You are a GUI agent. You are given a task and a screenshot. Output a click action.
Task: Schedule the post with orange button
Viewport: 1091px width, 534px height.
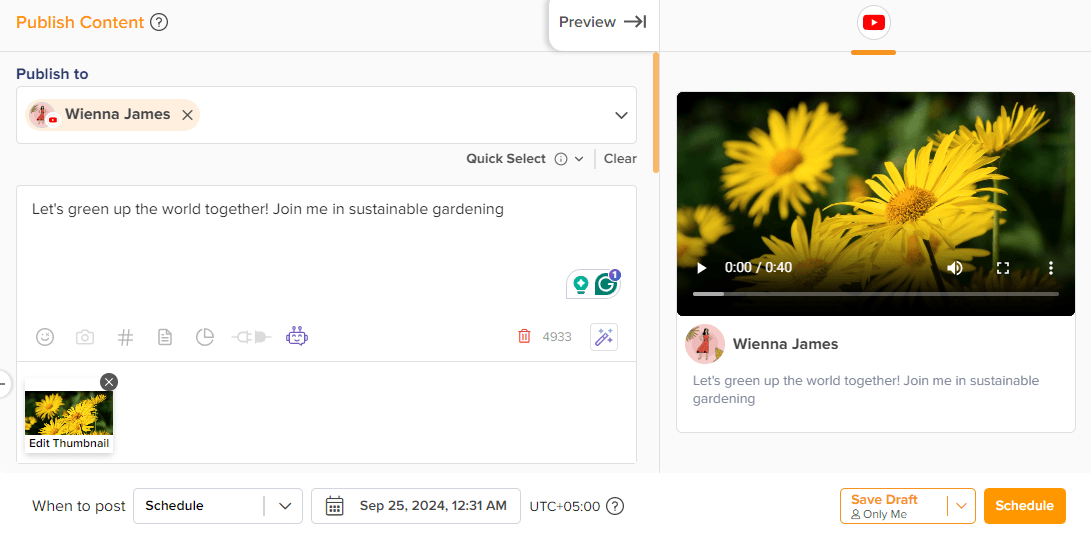pos(1025,506)
